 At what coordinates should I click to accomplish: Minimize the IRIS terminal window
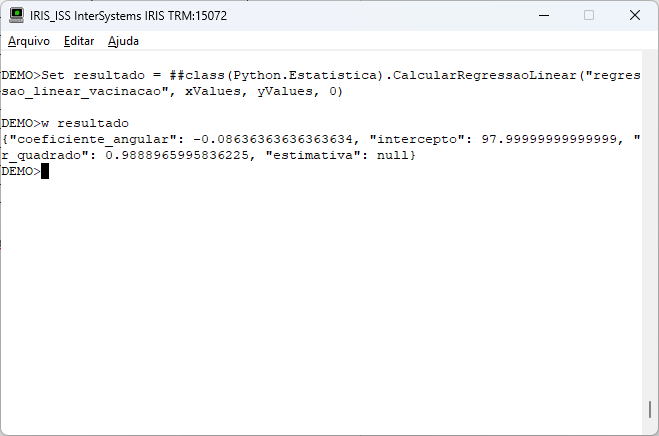click(544, 16)
